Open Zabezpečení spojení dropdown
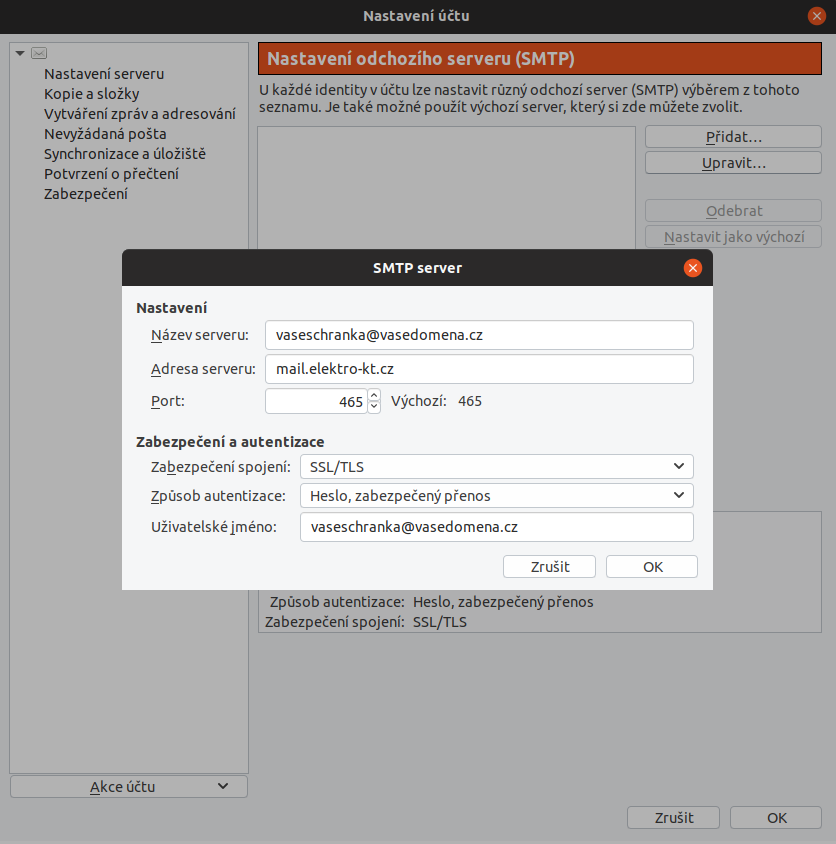 click(496, 466)
